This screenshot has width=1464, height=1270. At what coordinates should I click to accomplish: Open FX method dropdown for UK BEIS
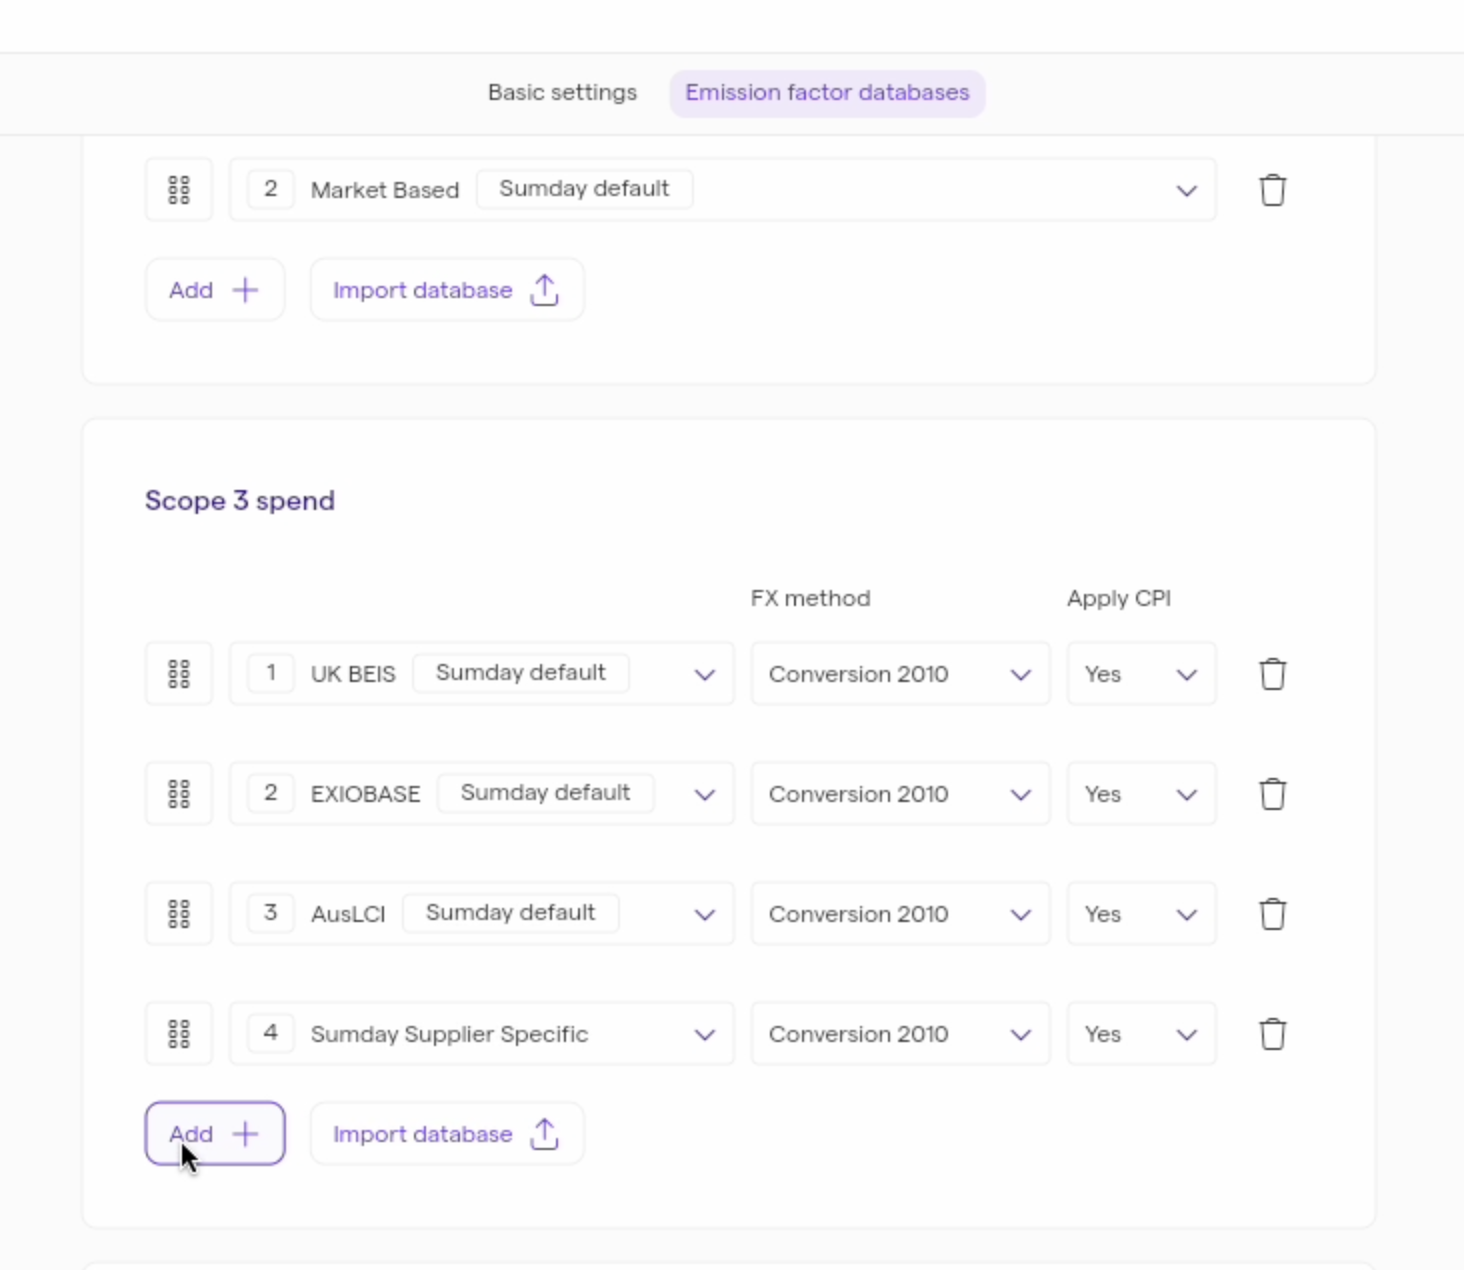[900, 674]
